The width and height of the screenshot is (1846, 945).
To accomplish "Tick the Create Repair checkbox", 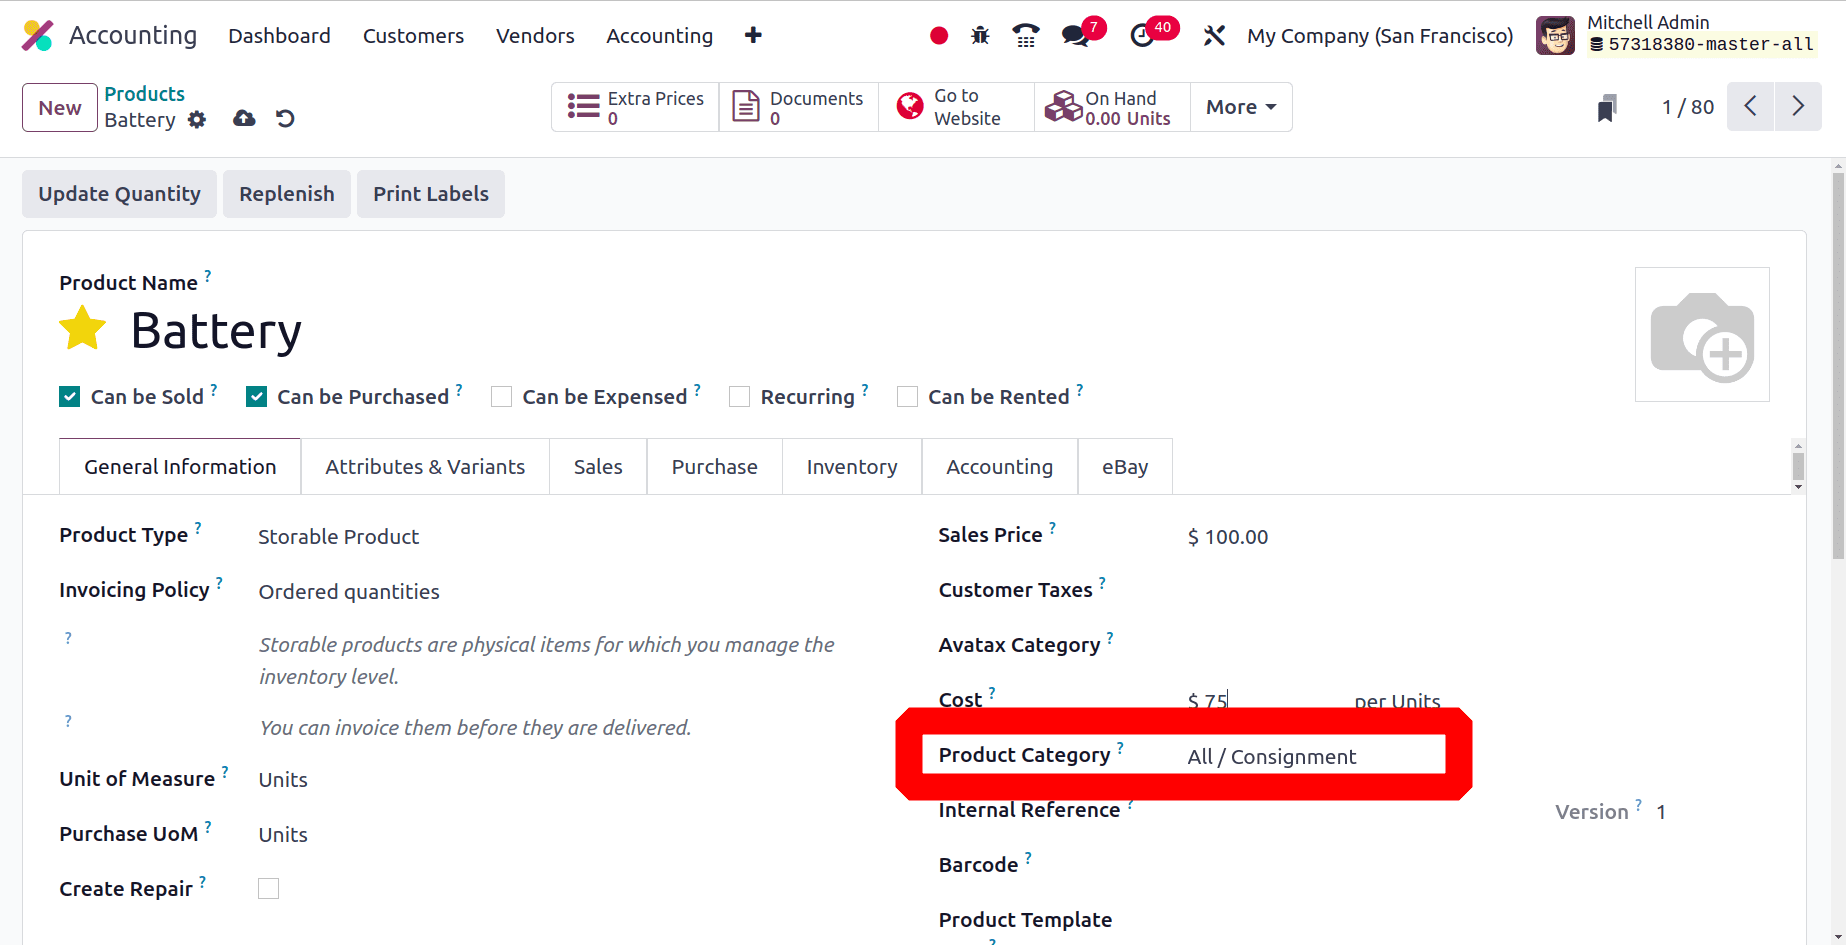I will (269, 889).
